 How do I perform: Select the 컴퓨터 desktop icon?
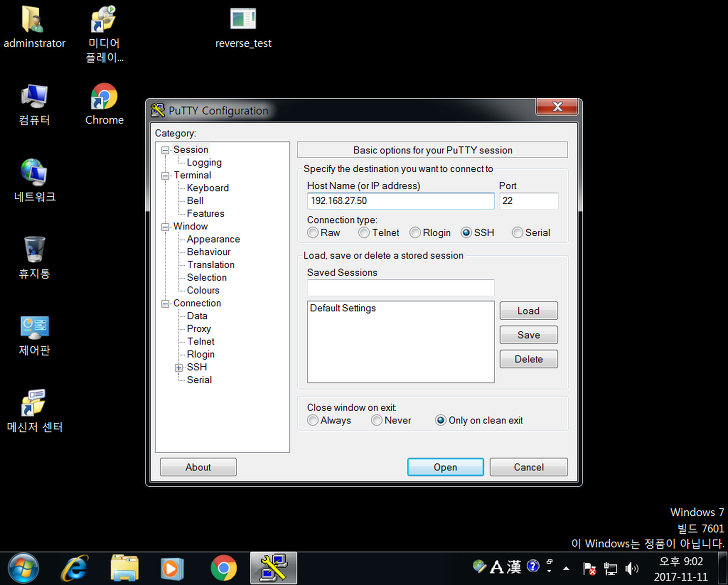[x=34, y=104]
